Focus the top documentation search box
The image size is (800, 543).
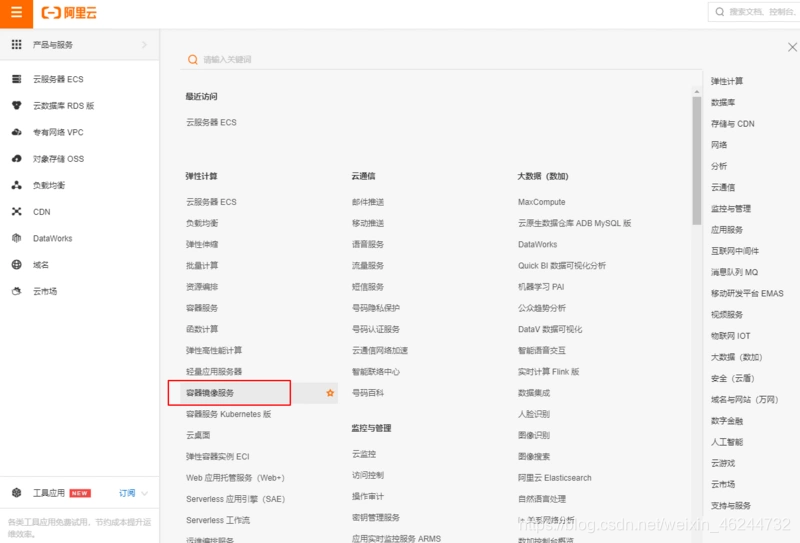tap(754, 12)
